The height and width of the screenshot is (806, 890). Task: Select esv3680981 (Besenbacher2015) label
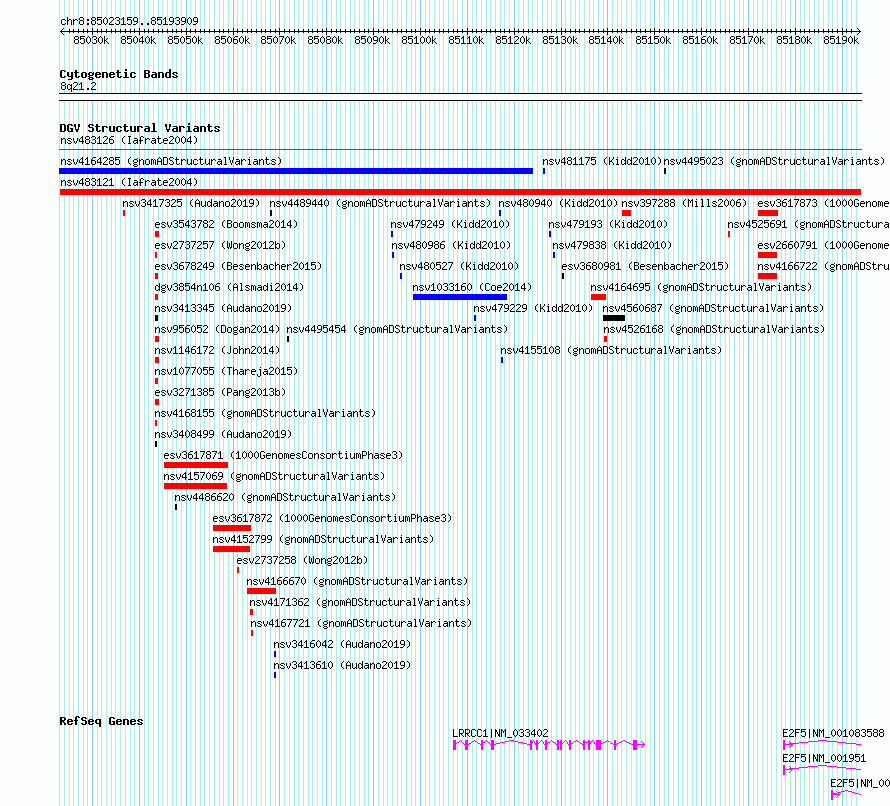point(645,266)
